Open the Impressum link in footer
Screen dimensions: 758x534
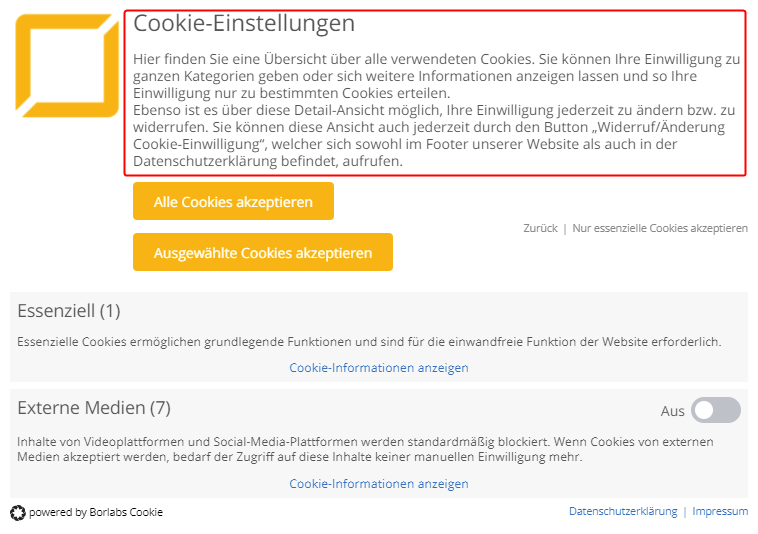(x=720, y=511)
